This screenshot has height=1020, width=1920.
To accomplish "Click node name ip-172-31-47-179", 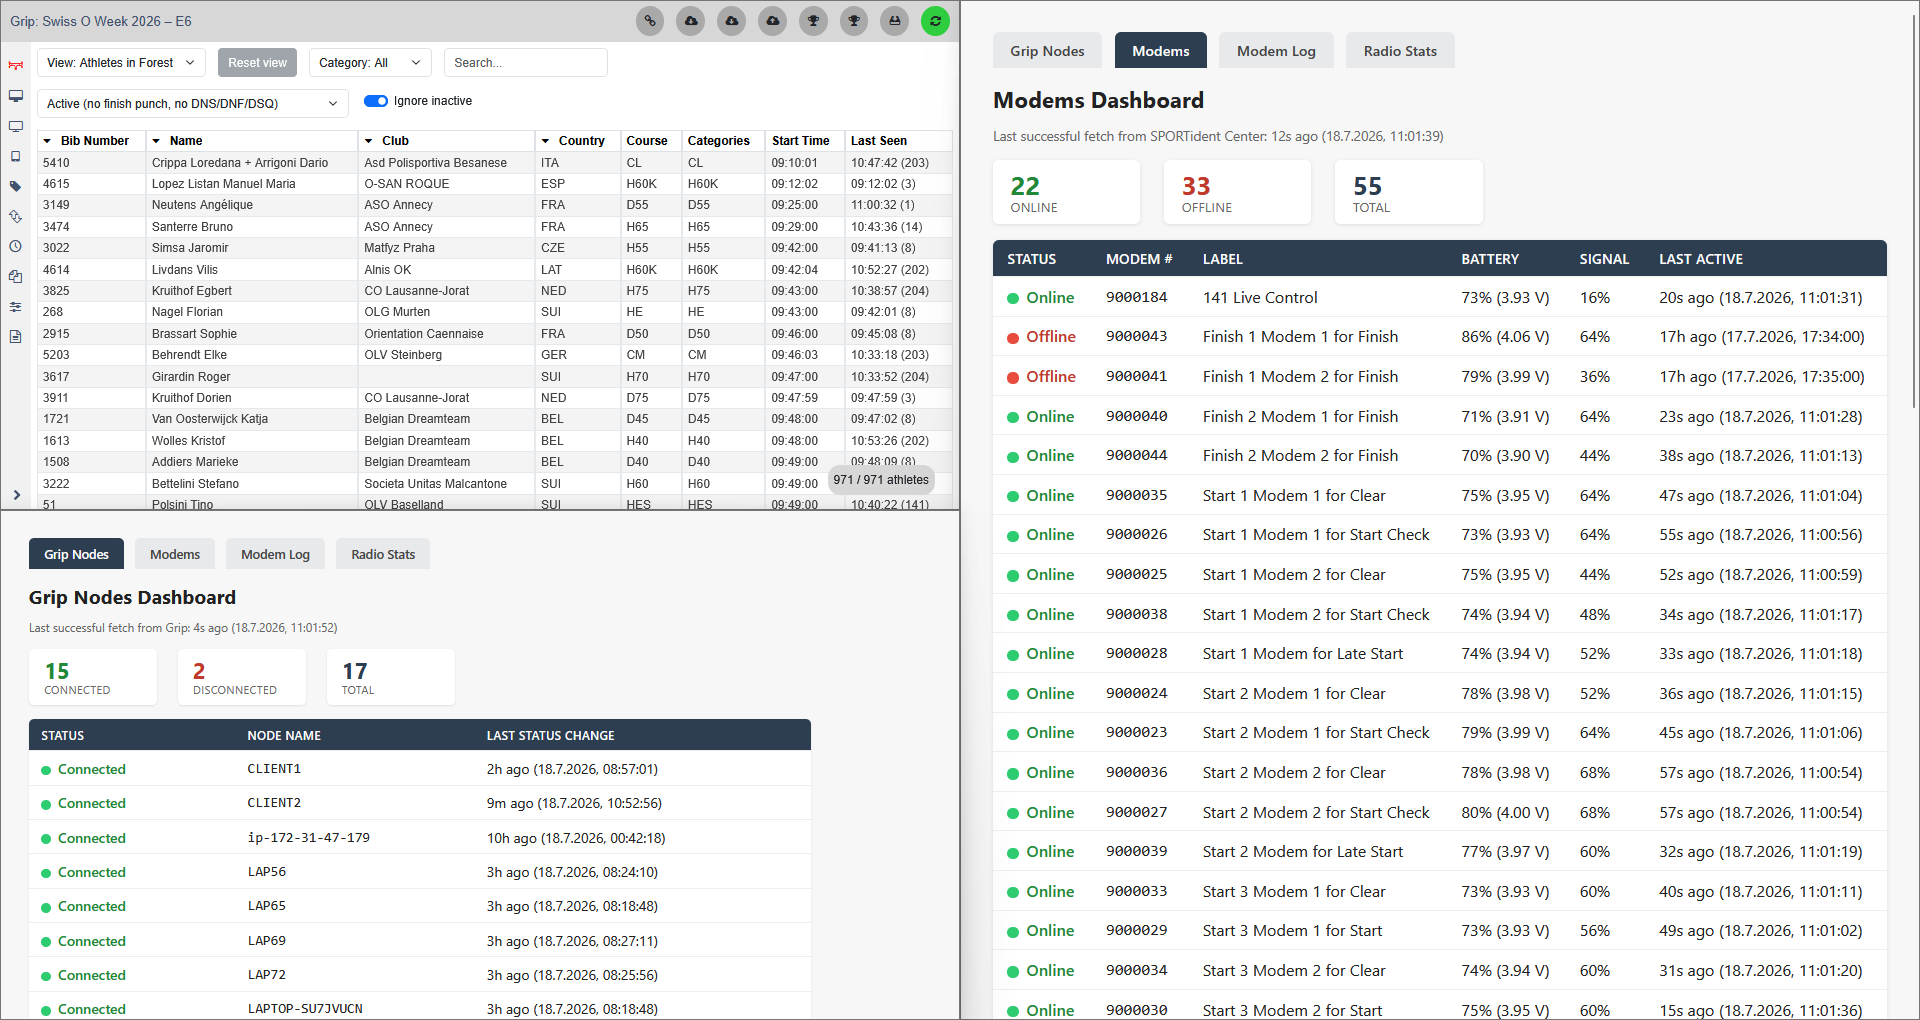I will click(308, 838).
